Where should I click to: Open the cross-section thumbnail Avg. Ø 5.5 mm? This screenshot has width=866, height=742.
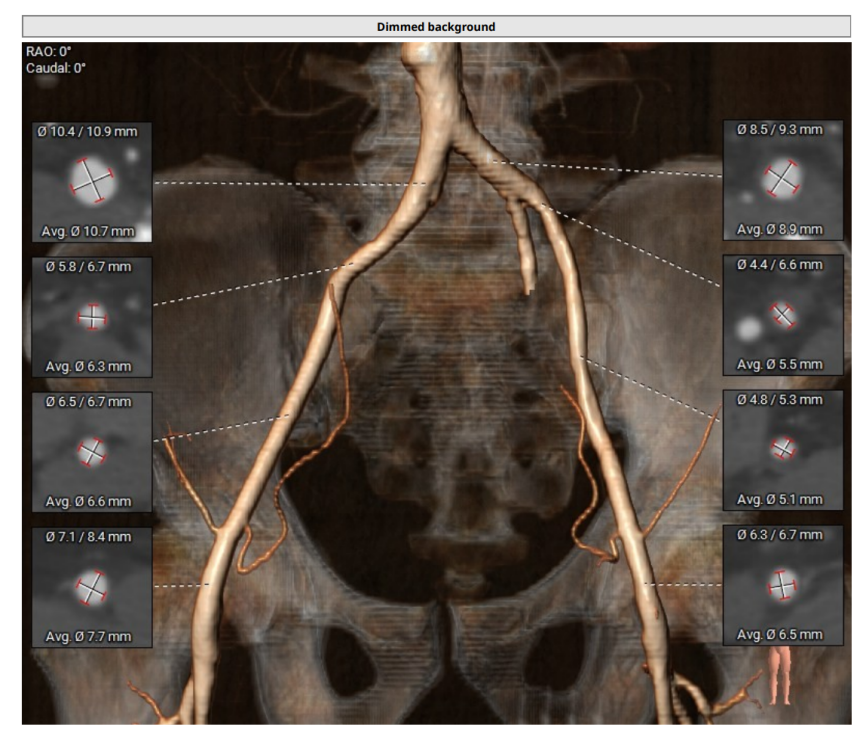coord(783,315)
